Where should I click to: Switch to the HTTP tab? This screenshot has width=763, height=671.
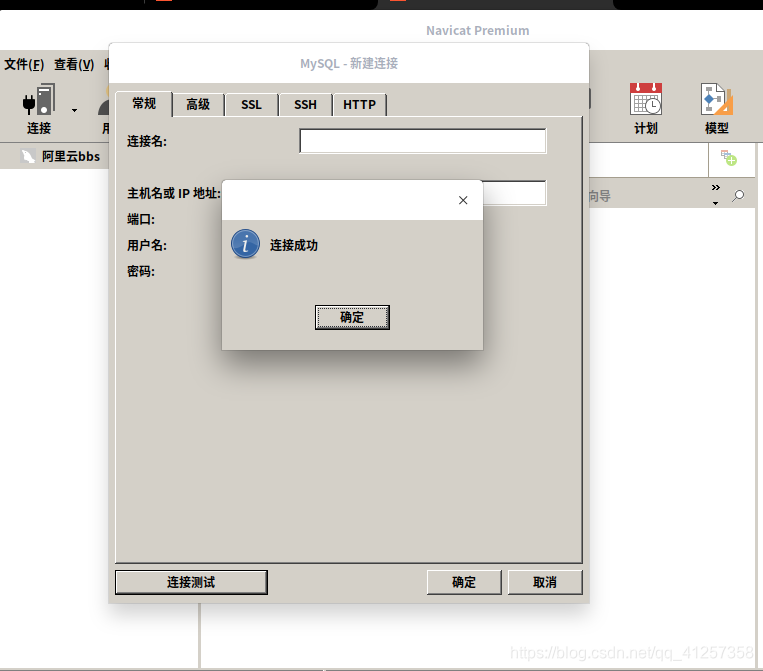click(360, 105)
